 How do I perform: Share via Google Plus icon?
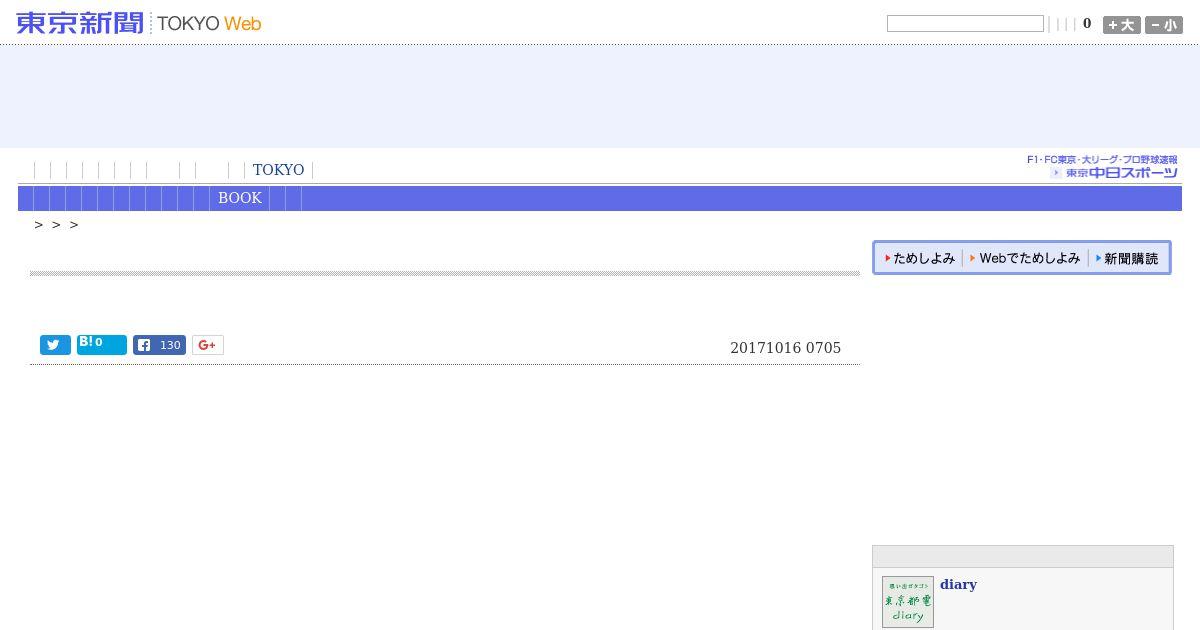click(207, 345)
